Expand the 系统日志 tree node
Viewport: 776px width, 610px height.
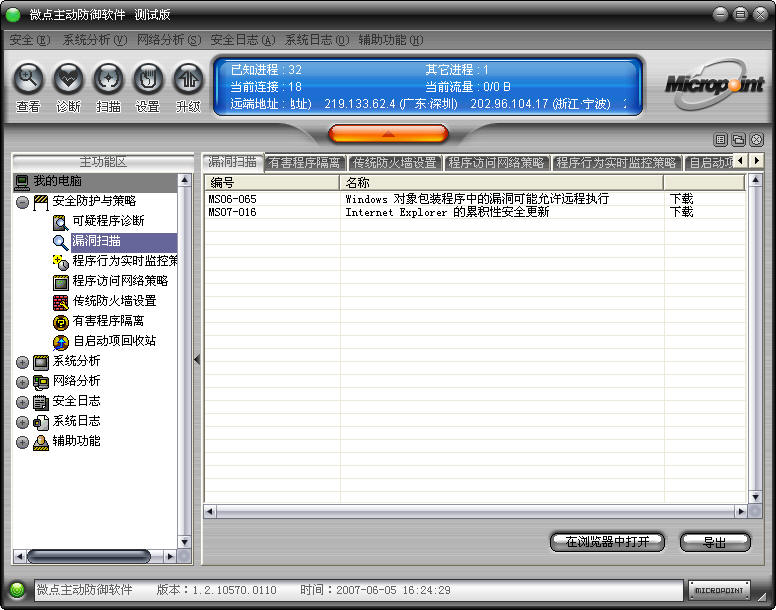(22, 422)
